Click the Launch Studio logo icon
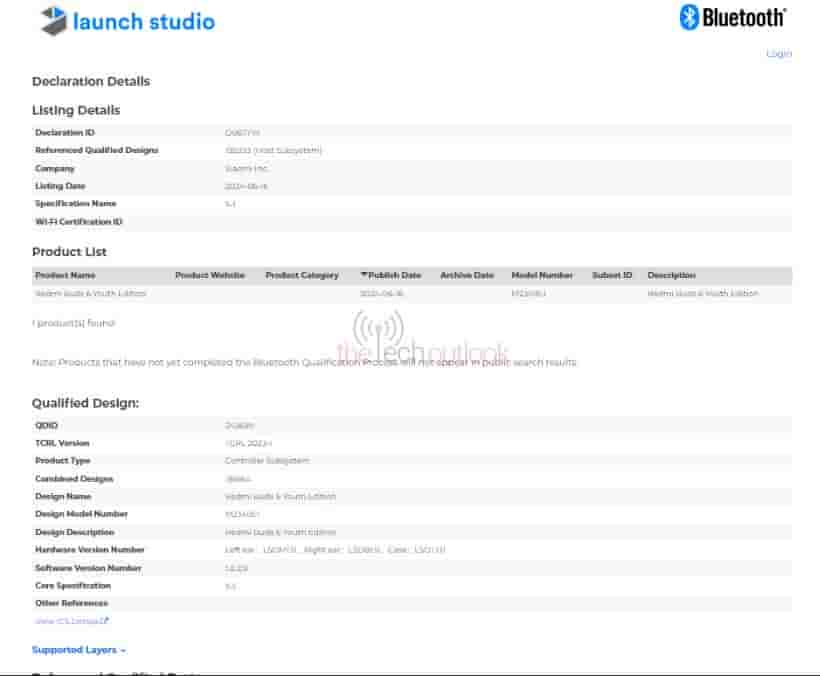 point(53,20)
